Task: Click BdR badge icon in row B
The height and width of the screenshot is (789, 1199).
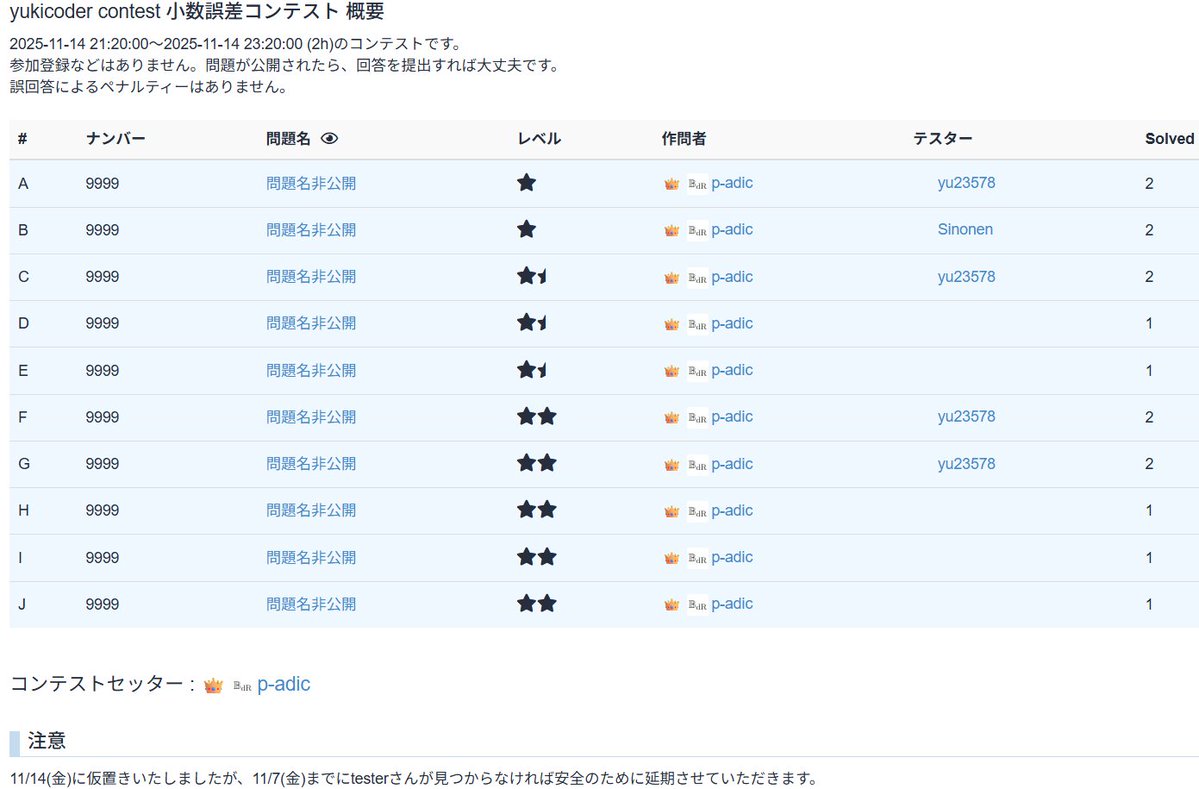Action: [697, 230]
